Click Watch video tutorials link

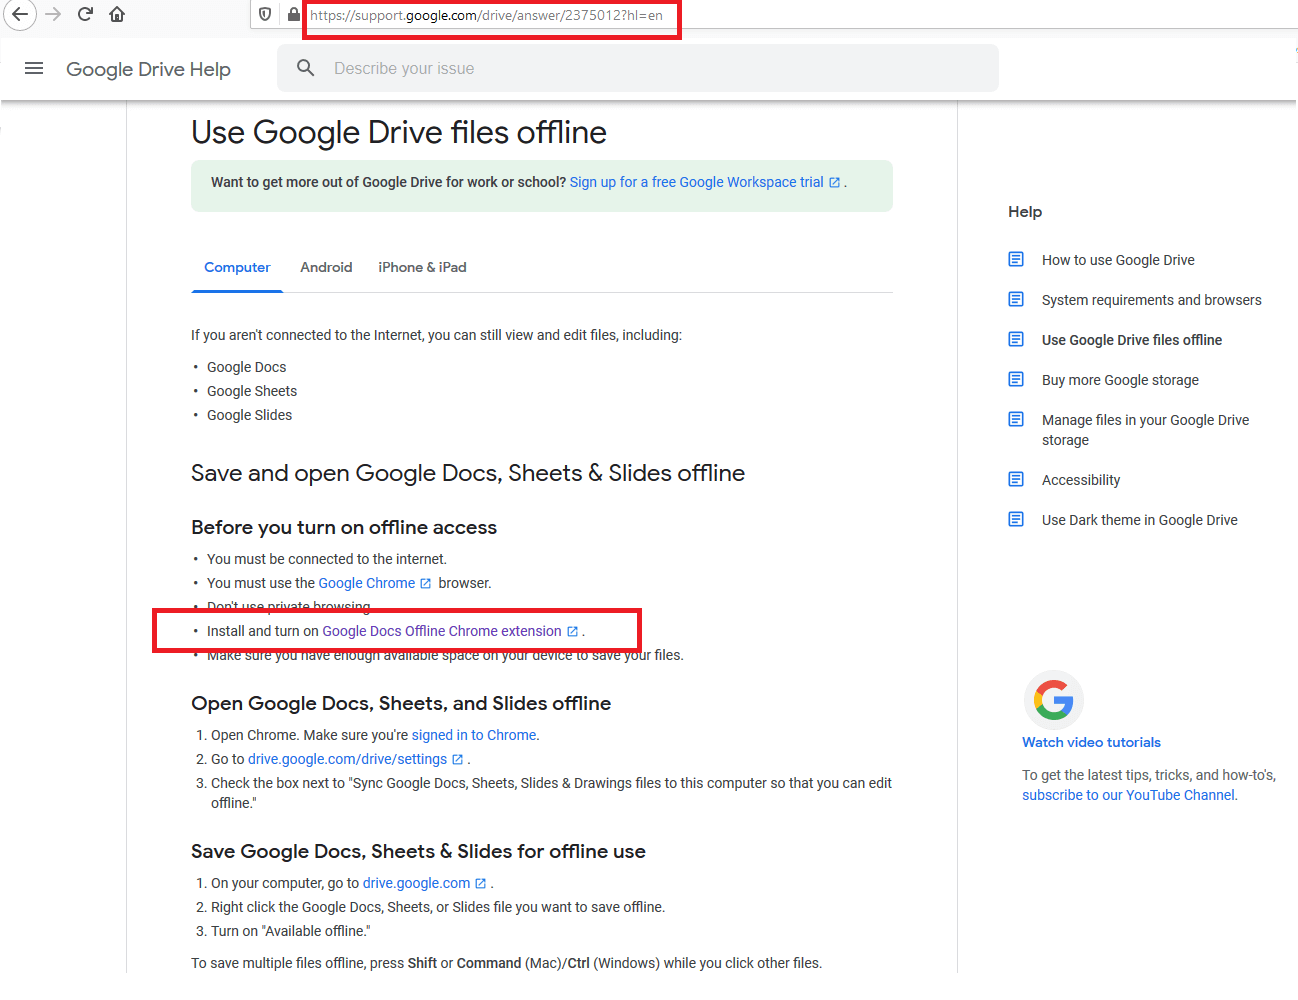click(x=1091, y=742)
